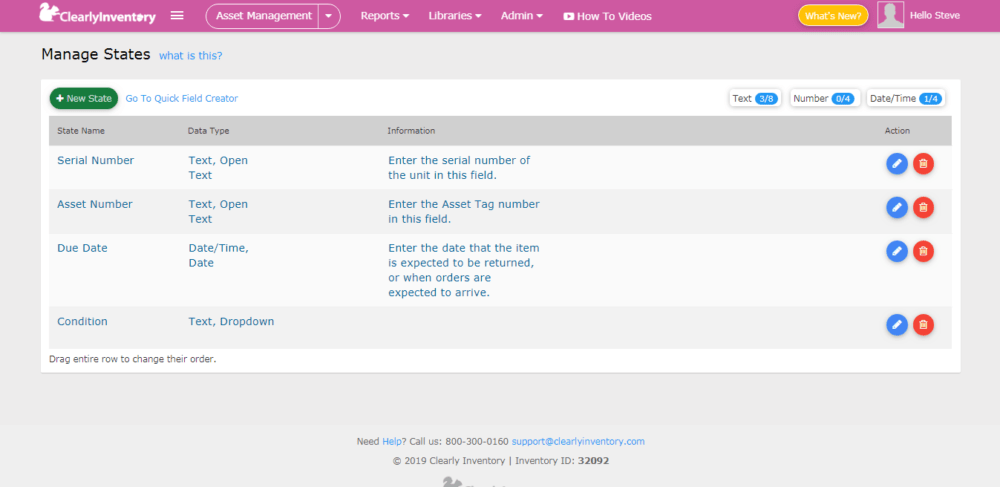Click the Manage States page title
This screenshot has width=1000, height=487.
(x=96, y=54)
